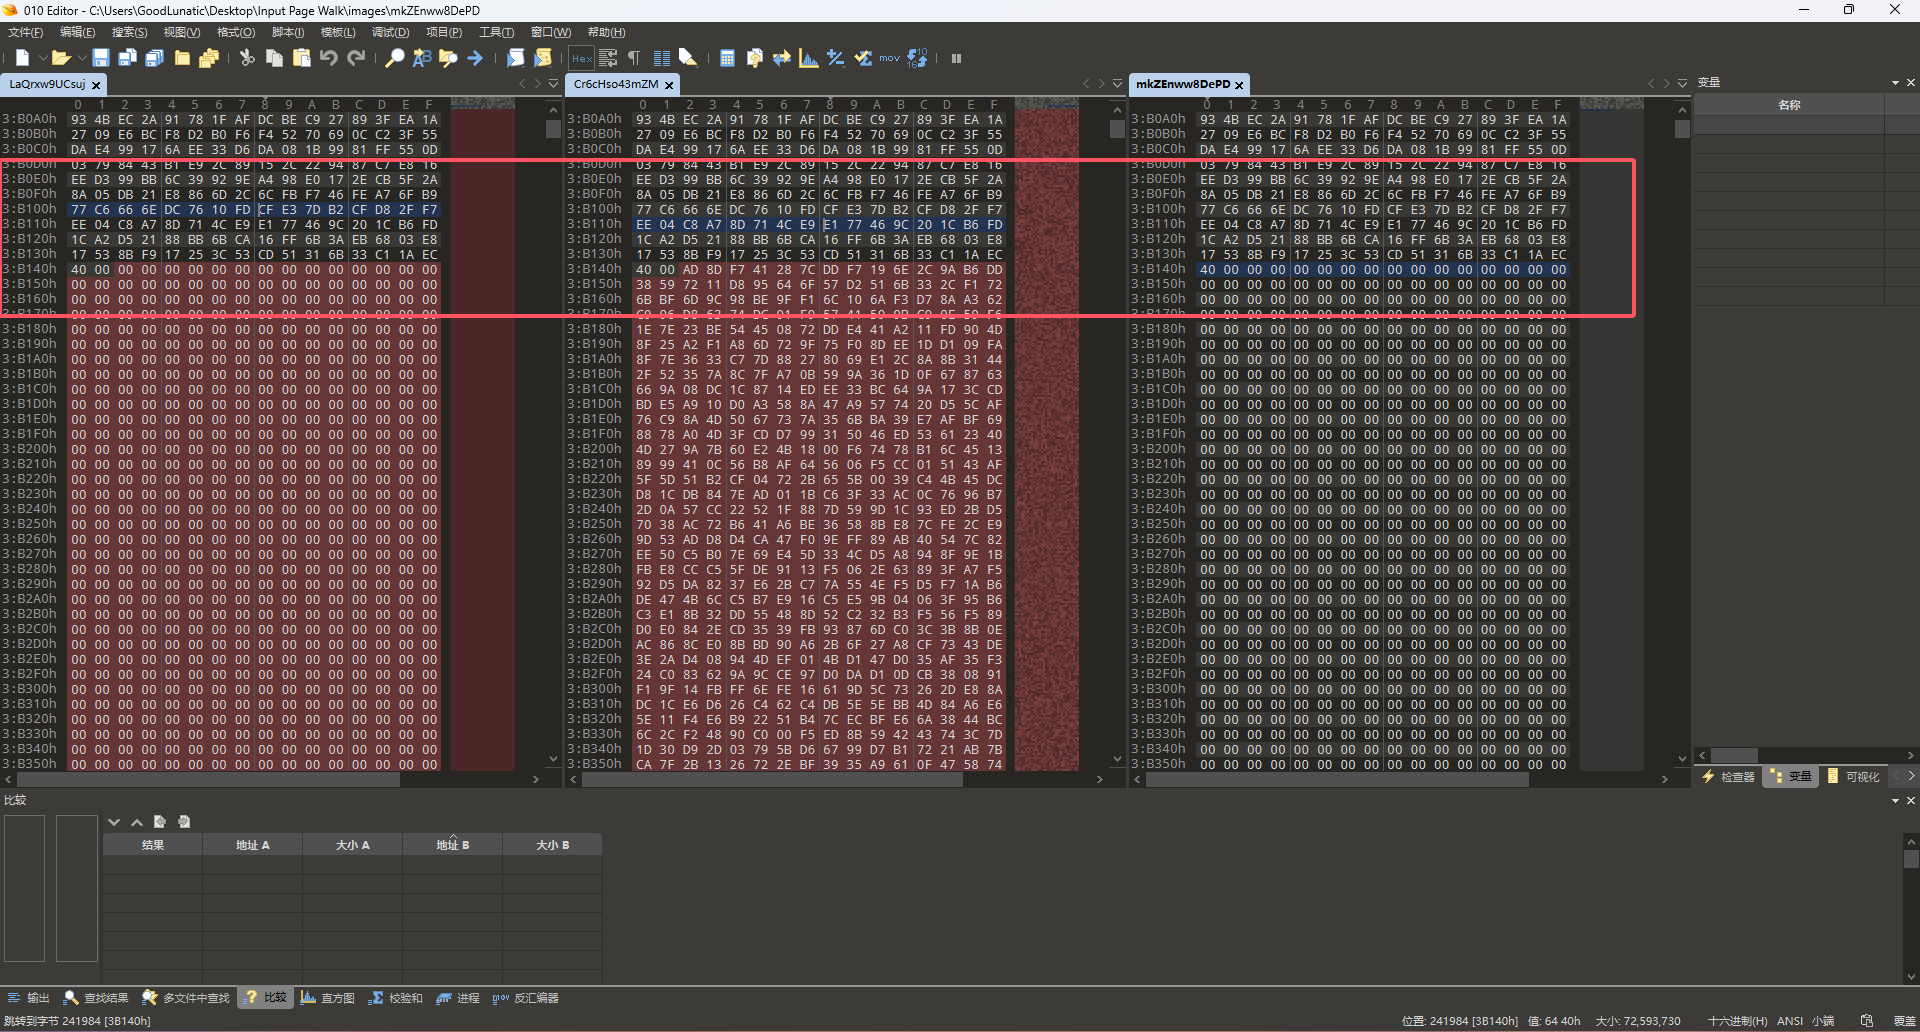The width and height of the screenshot is (1920, 1032).
Task: Click the Convert arrows icon
Action: click(782, 58)
